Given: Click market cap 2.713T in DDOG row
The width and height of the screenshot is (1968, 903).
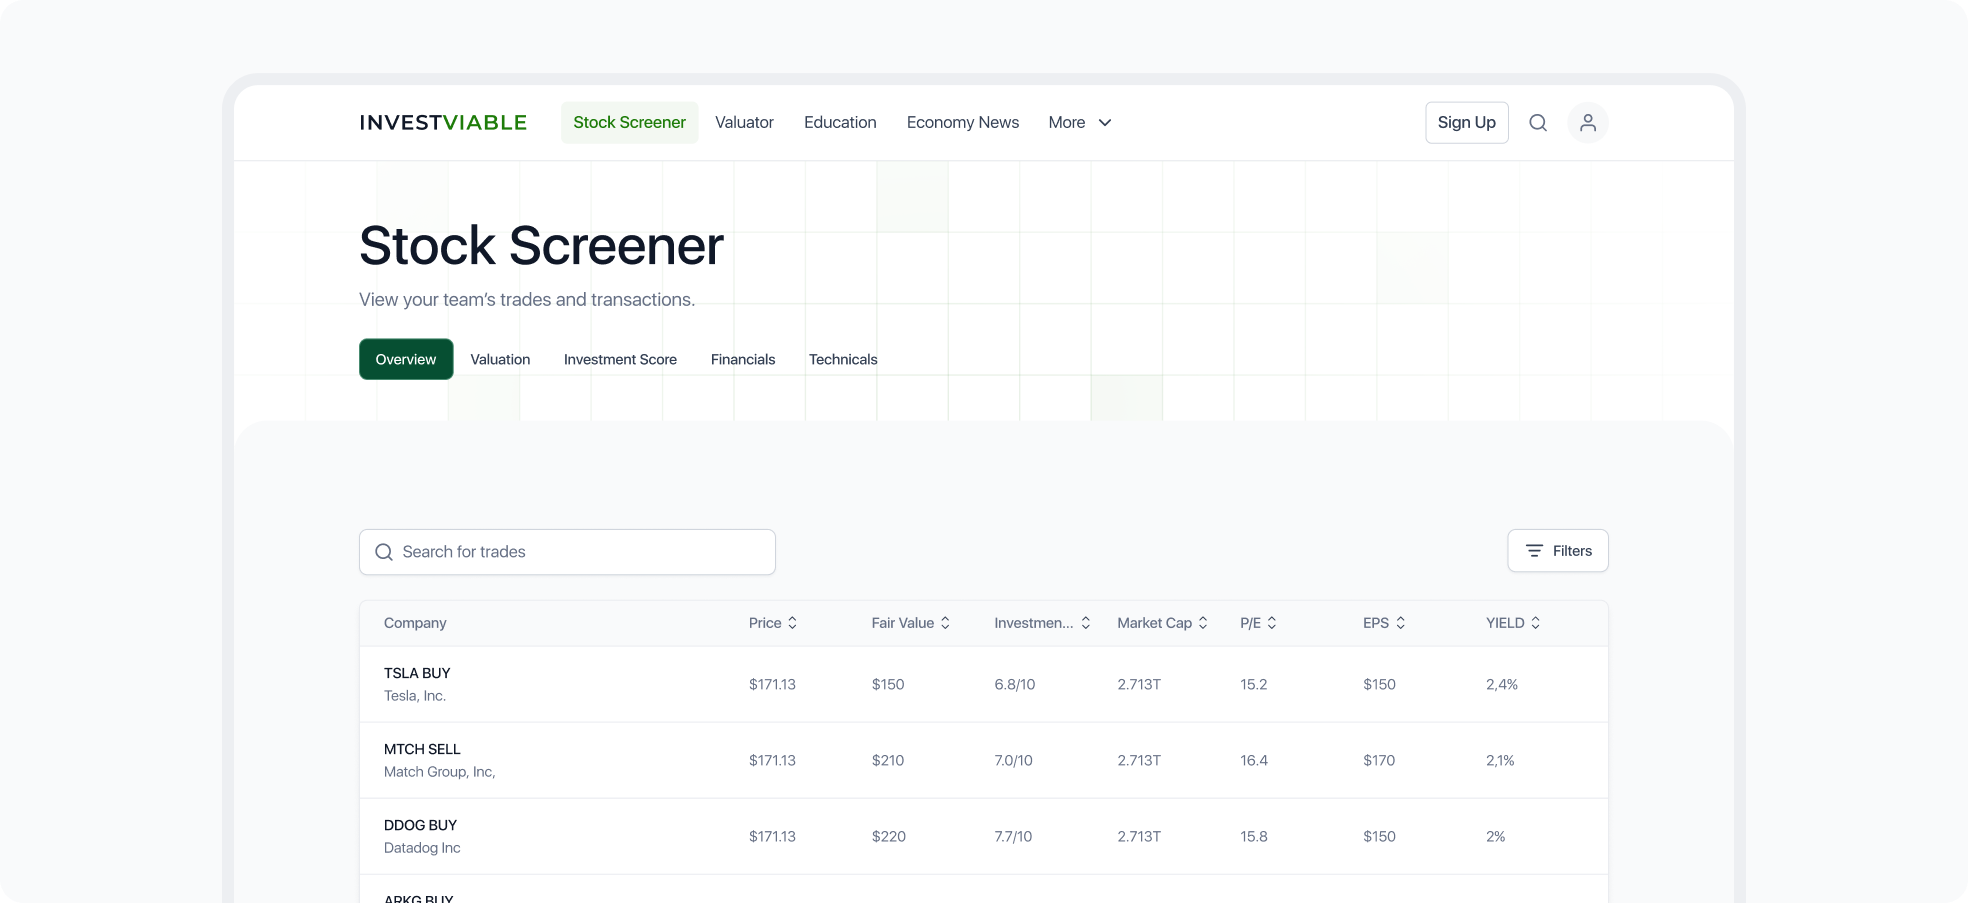Looking at the screenshot, I should (1139, 837).
